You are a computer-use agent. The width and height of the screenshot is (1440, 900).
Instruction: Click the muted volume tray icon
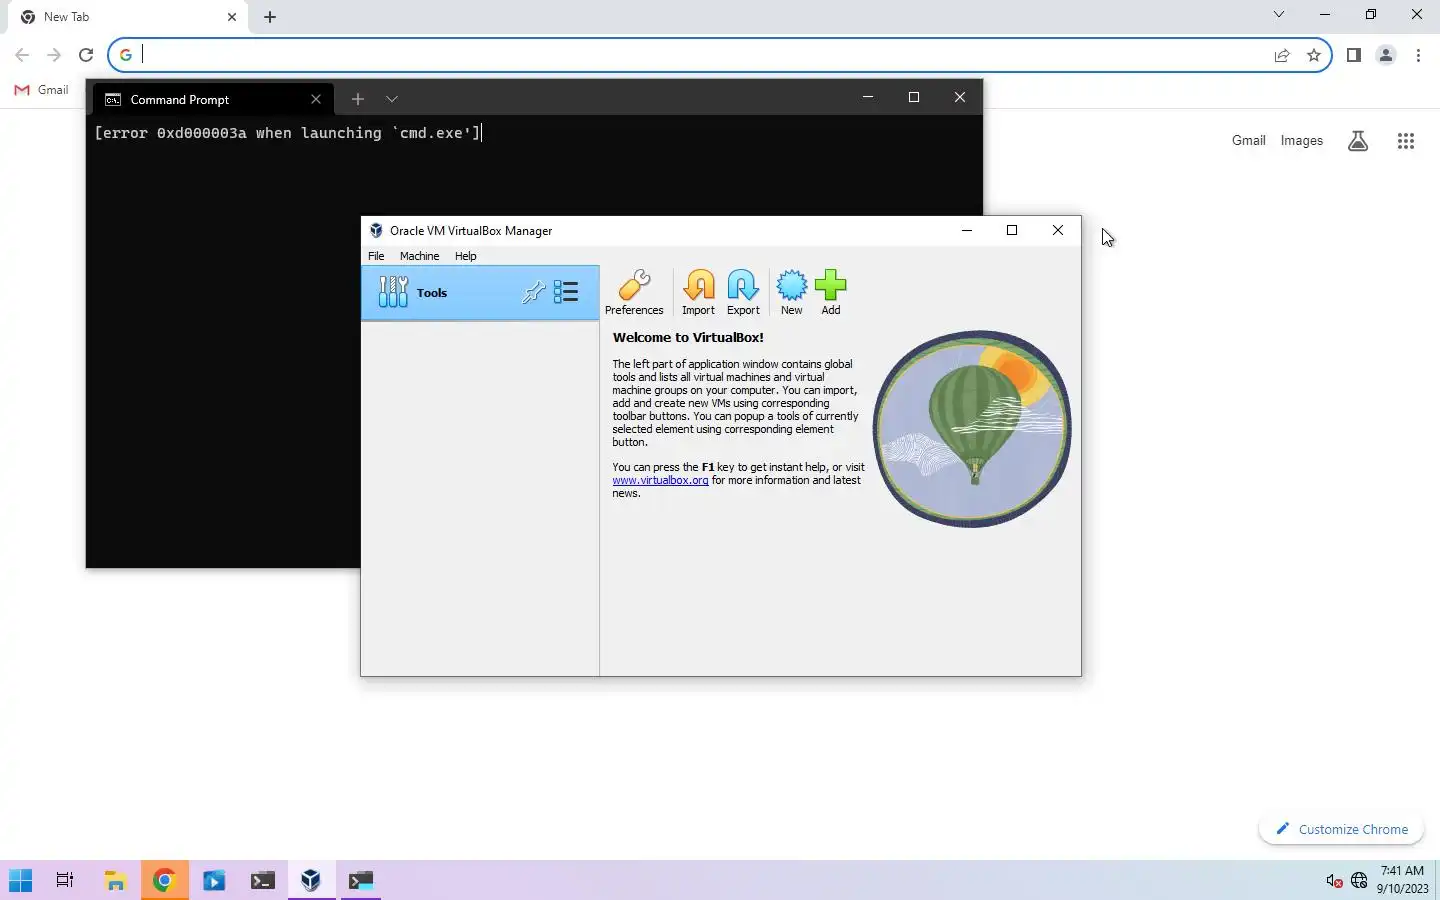point(1334,881)
